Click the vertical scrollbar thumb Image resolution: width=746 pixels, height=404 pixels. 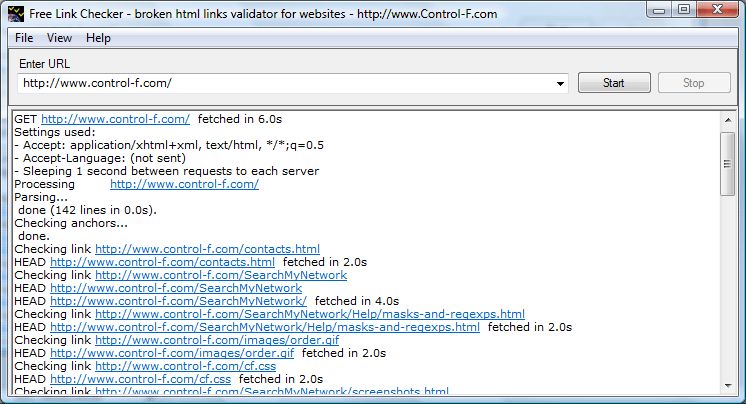(727, 164)
